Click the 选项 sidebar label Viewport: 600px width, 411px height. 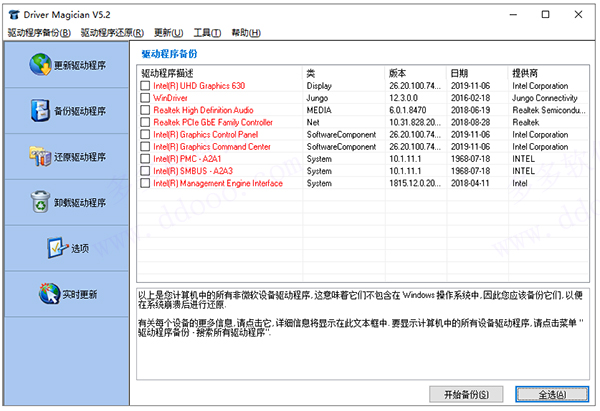pyautogui.click(x=80, y=248)
